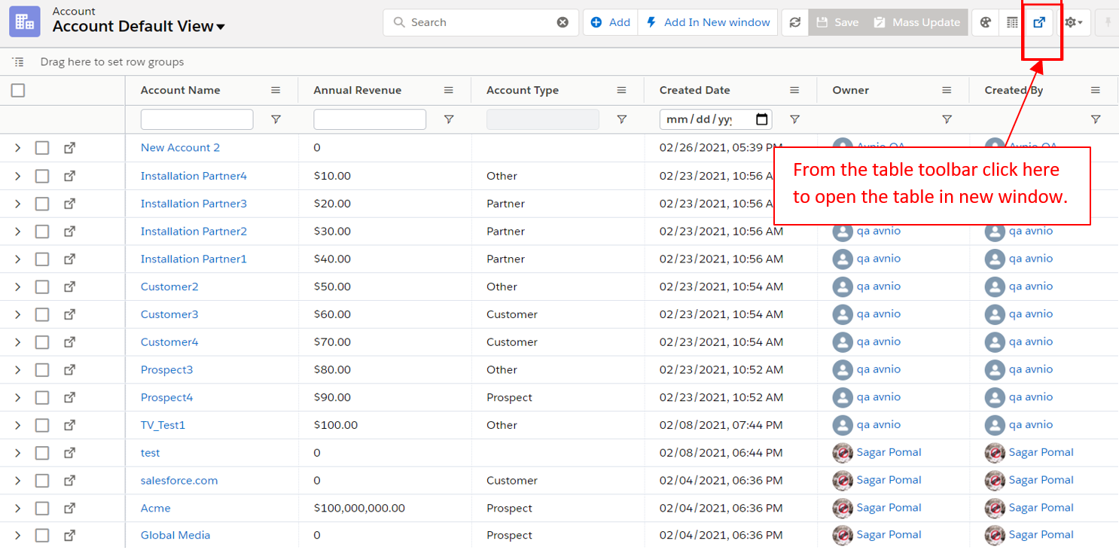1119x548 pixels.
Task: Clear the search box with the X icon
Action: pyautogui.click(x=563, y=22)
